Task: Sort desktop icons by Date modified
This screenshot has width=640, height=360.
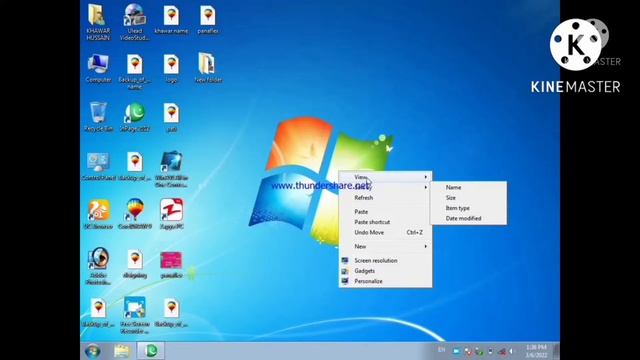Action: tap(469, 218)
